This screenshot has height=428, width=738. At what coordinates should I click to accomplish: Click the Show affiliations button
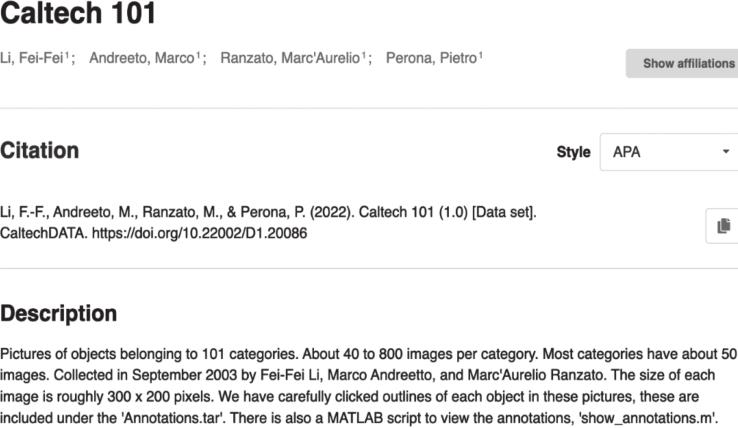click(682, 63)
